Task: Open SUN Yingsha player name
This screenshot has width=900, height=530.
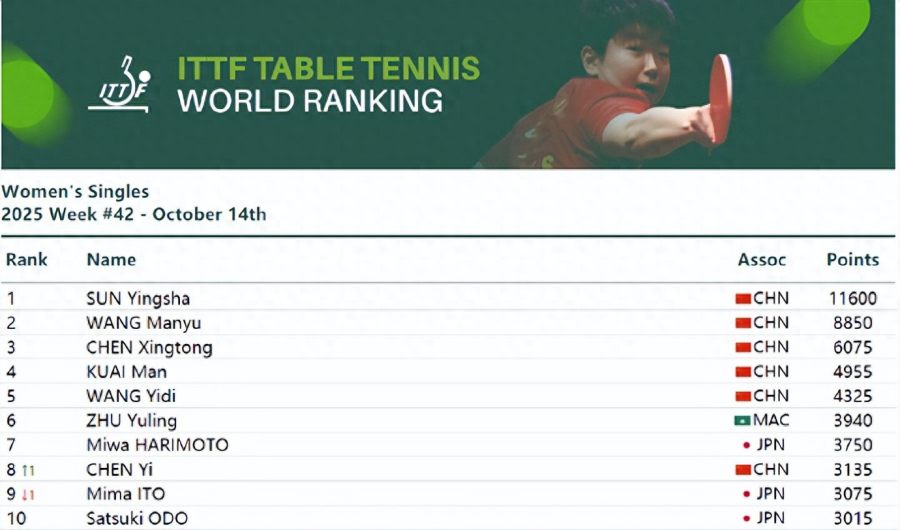Action: (x=138, y=298)
